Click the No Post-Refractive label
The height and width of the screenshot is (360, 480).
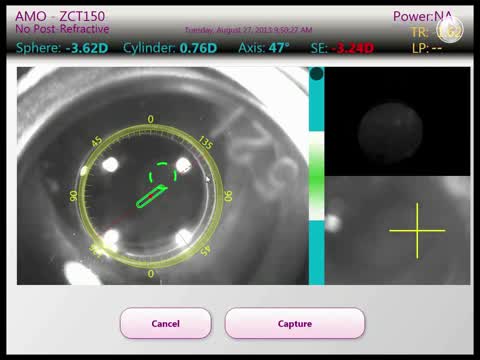62,29
